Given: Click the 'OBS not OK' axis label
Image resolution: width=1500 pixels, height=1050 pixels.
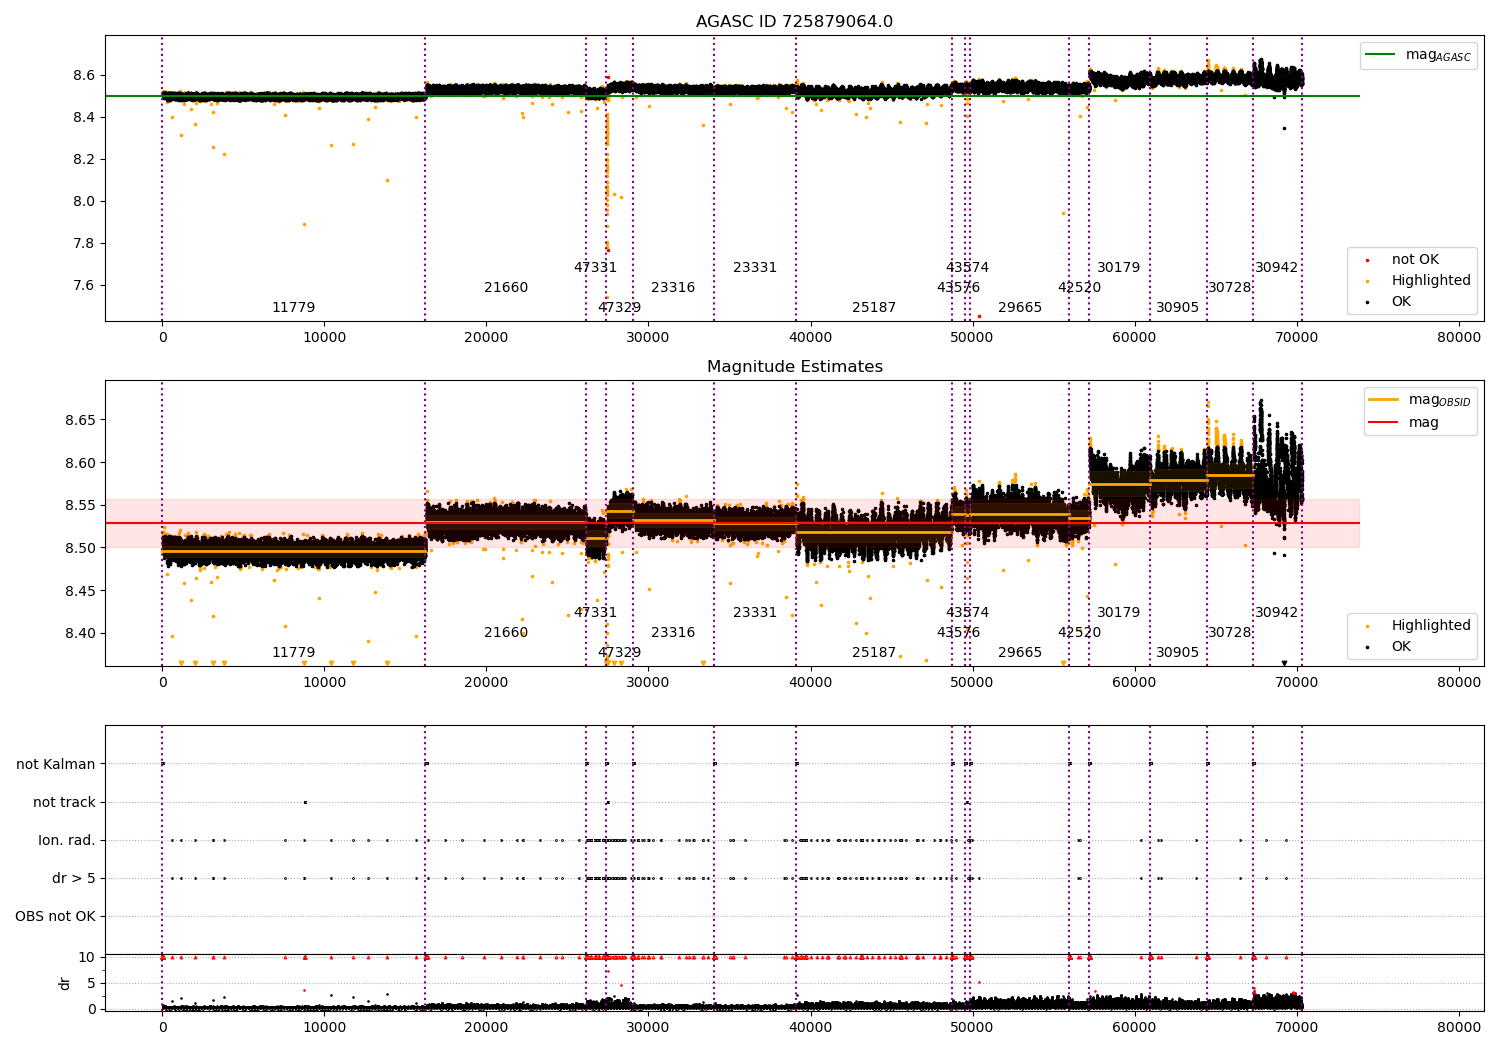Looking at the screenshot, I should pos(55,917).
